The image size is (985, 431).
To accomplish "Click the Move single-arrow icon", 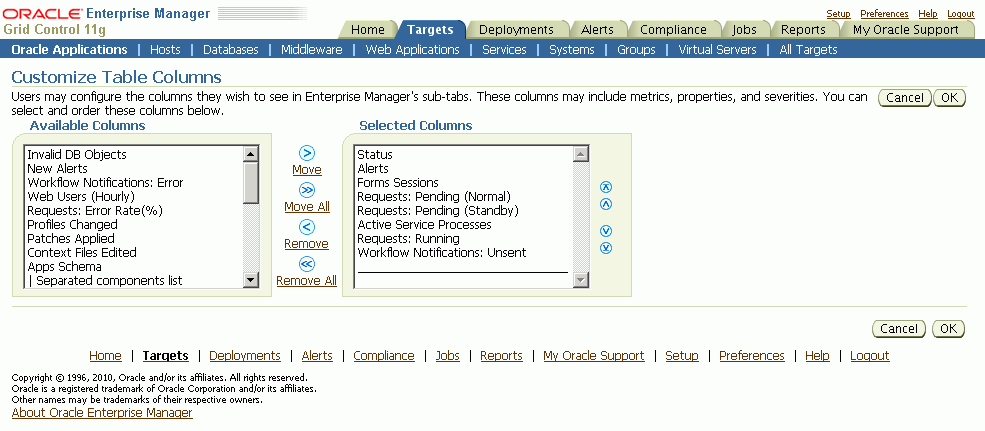I will pyautogui.click(x=307, y=153).
